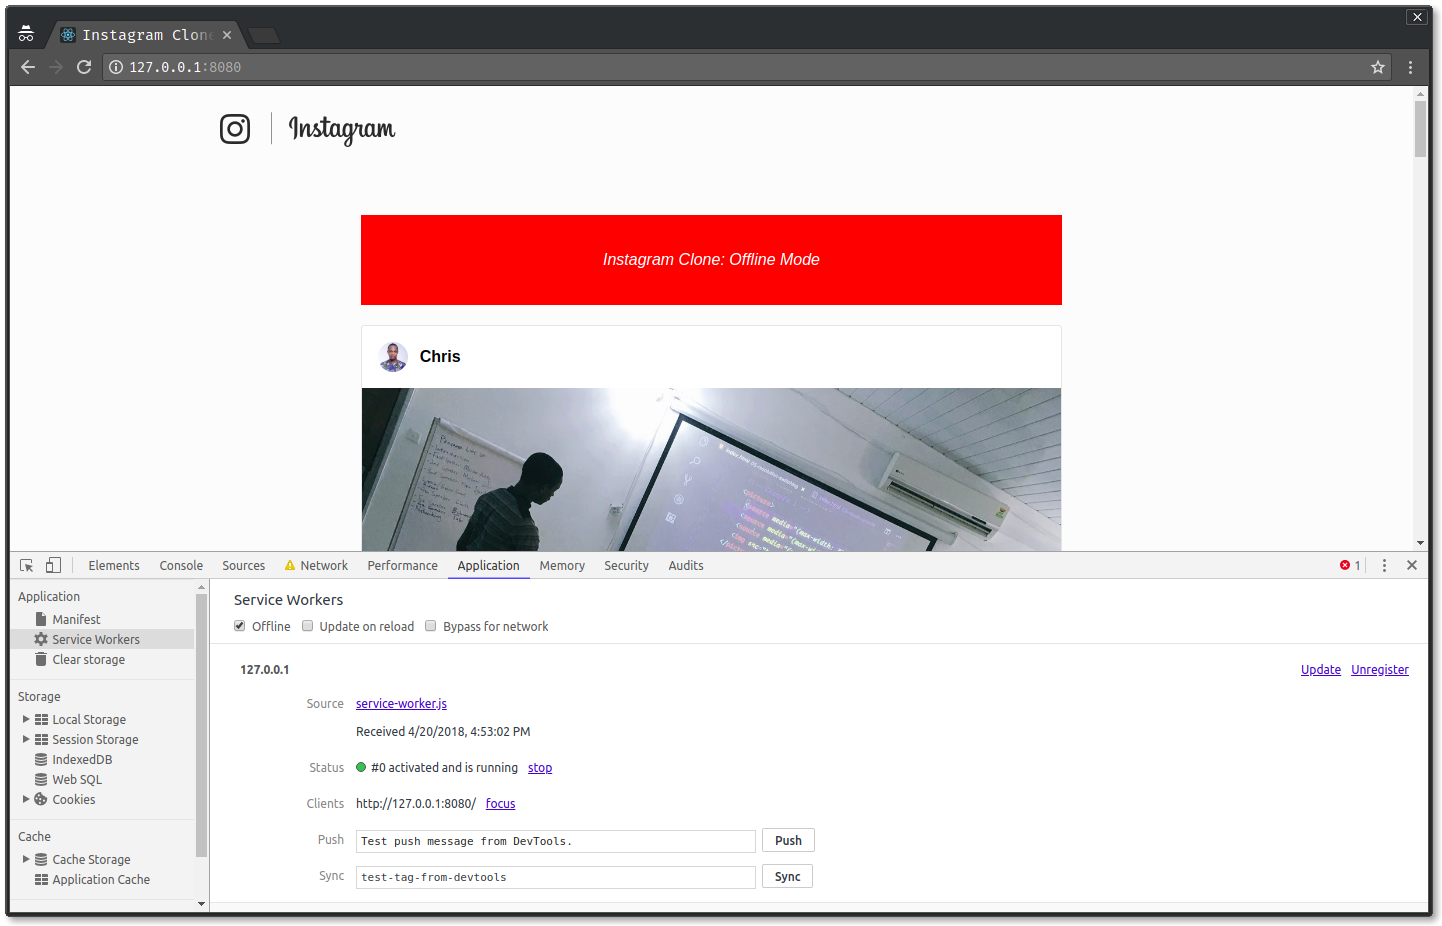Select Clear storage in the sidebar
This screenshot has height=926, width=1442.
point(89,659)
